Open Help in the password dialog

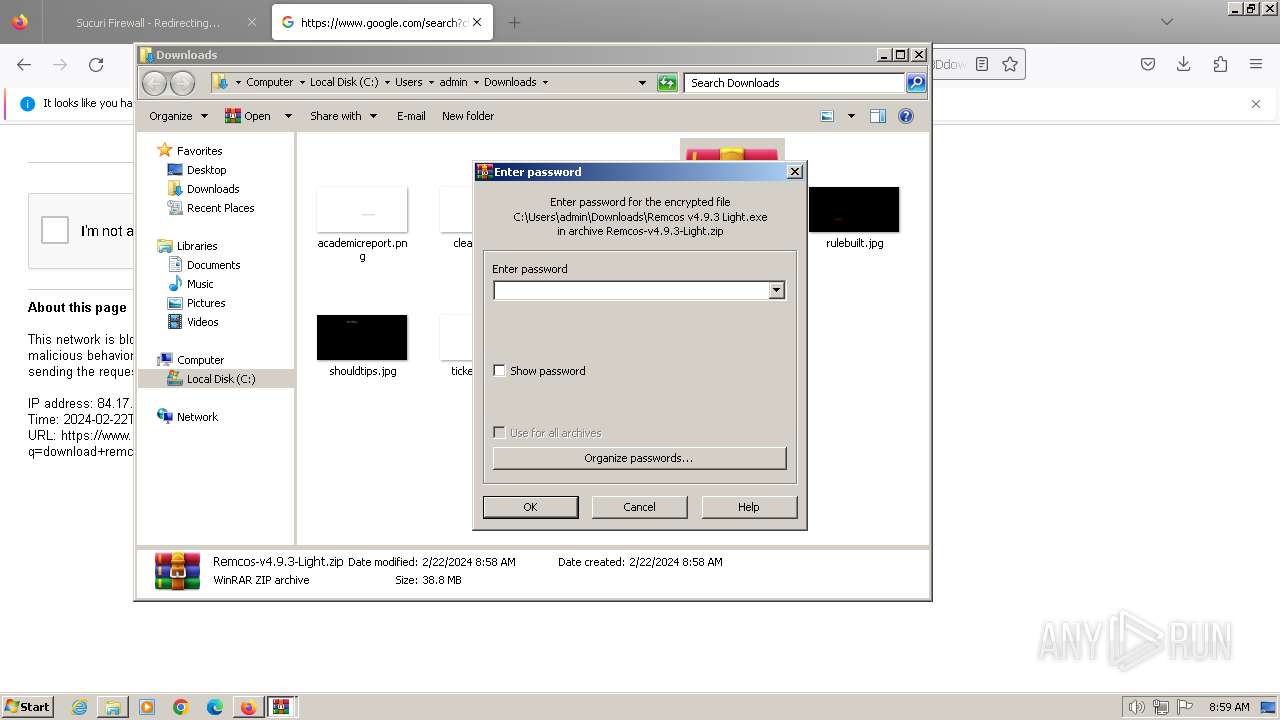(x=749, y=507)
